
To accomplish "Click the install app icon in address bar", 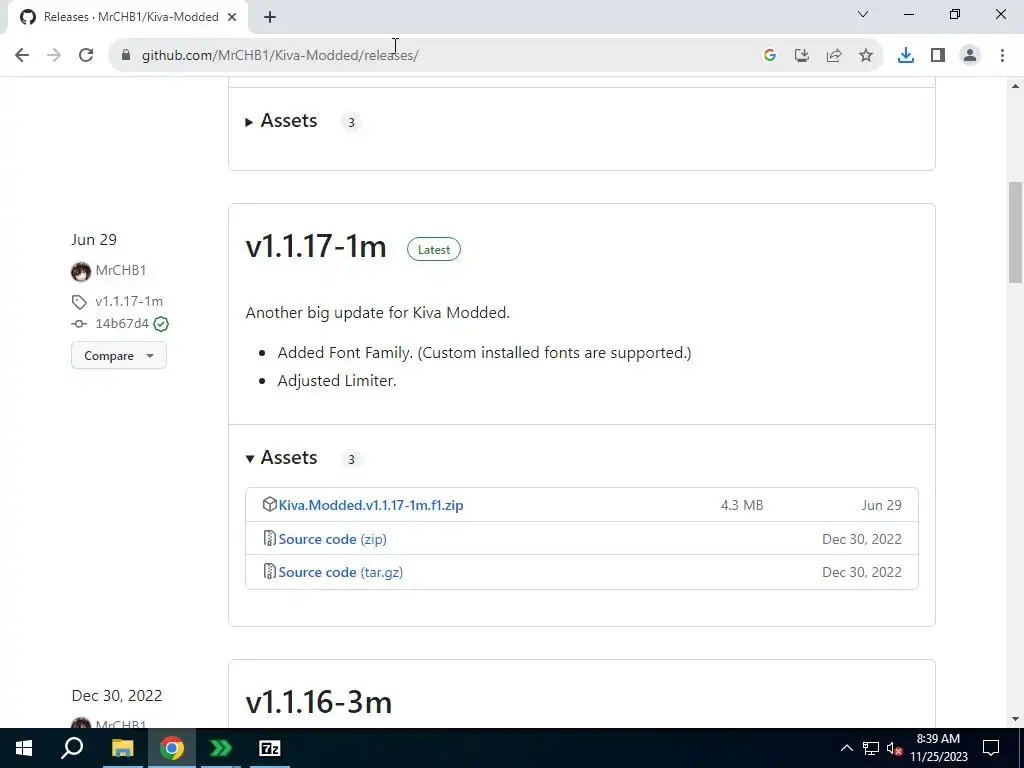I will tap(802, 56).
